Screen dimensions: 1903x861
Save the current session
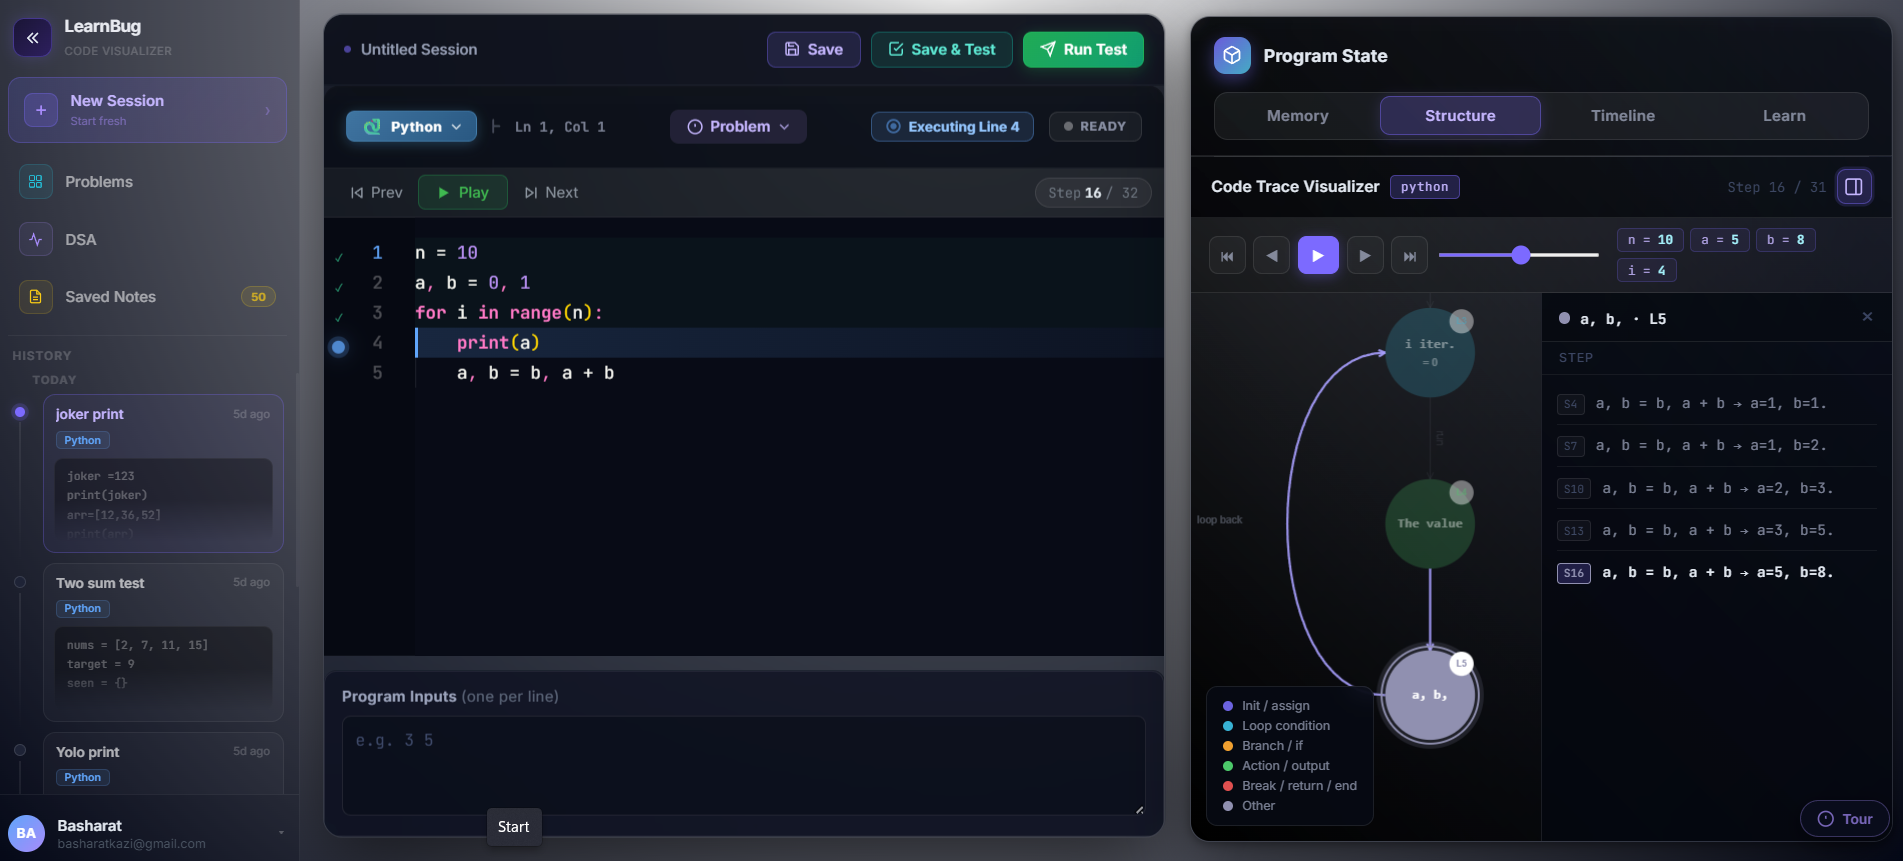coord(814,49)
